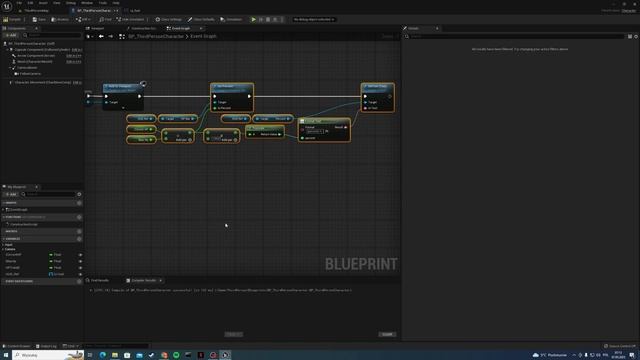Toggle visibility eye of the last Camera variable
This screenshot has height=360, width=640.
click(x=80, y=274)
